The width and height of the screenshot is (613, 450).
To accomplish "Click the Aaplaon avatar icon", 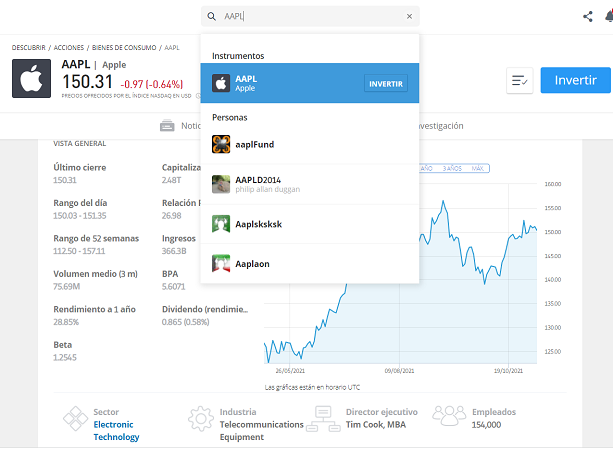I will tap(221, 264).
